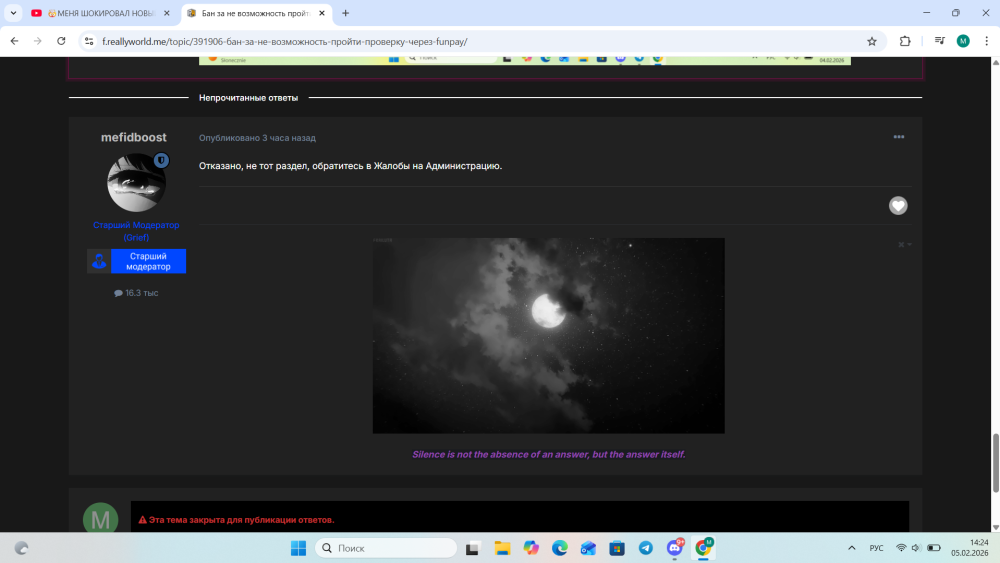The height and width of the screenshot is (563, 1000).
Task: Open mefidboost username profile link
Action: pyautogui.click(x=134, y=137)
